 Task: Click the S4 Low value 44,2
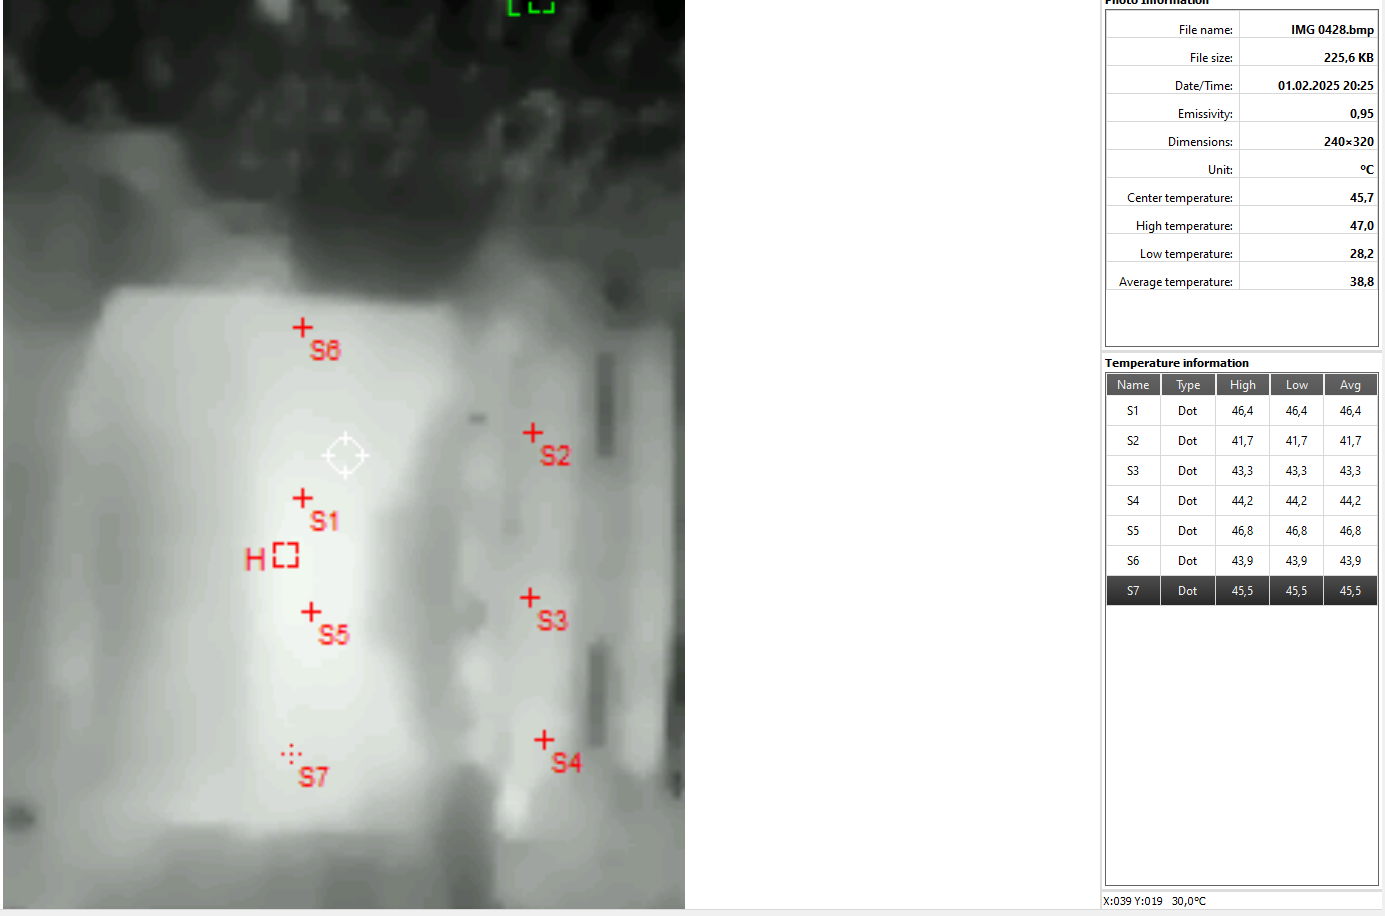pyautogui.click(x=1296, y=501)
